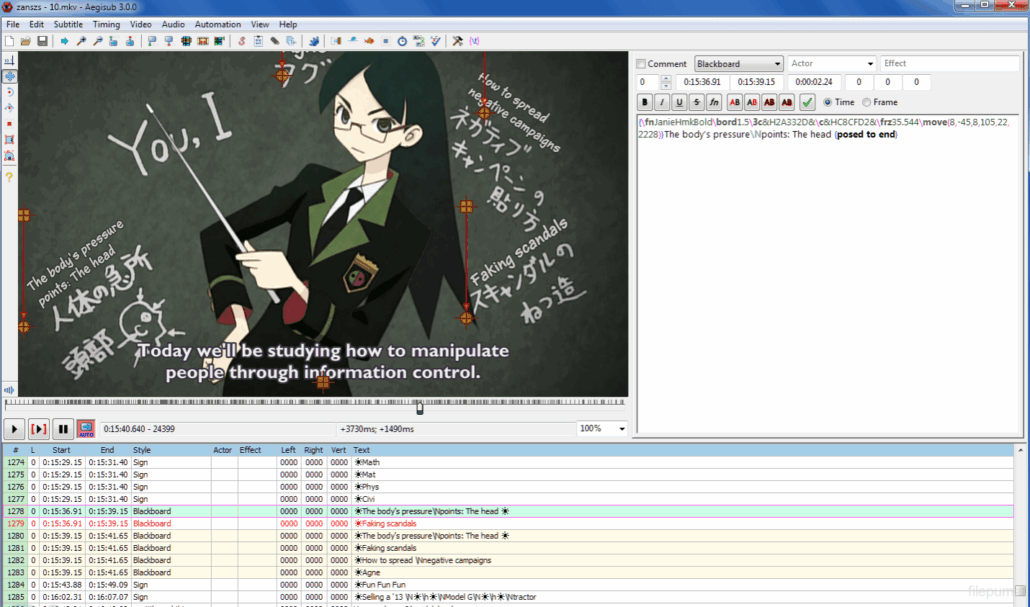Screen dimensions: 1030x607
Task: Select the Frame radio button
Action: (866, 102)
